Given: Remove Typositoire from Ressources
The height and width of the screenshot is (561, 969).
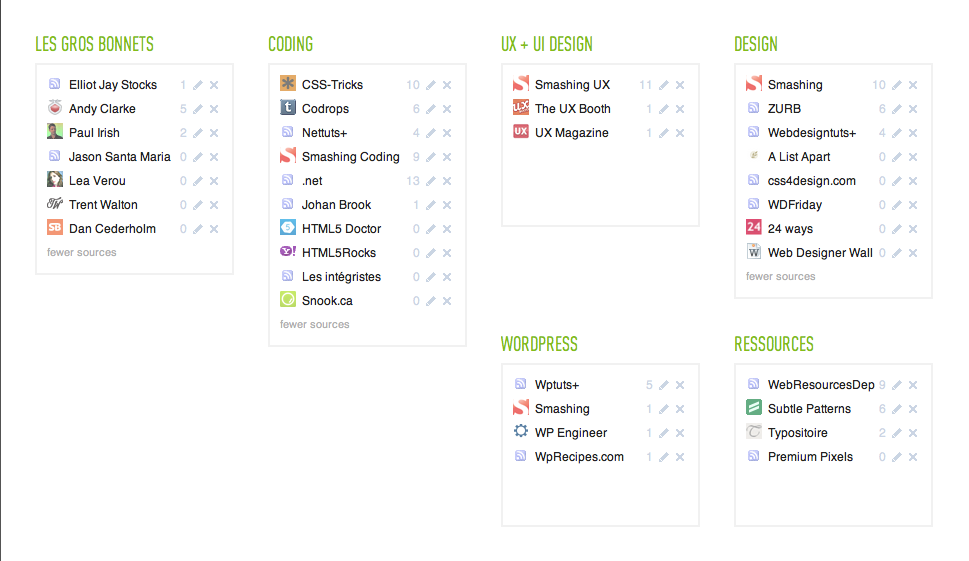Looking at the screenshot, I should point(913,433).
